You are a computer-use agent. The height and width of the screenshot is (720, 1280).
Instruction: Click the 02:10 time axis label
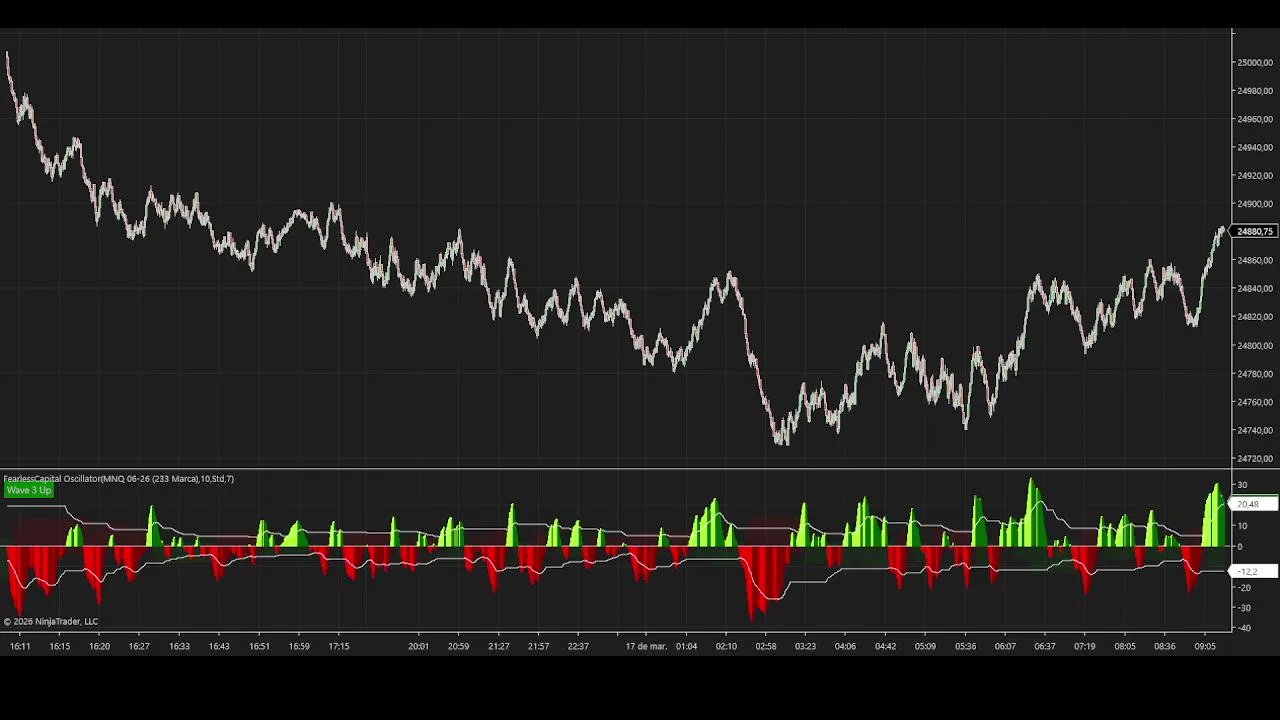pyautogui.click(x=726, y=647)
